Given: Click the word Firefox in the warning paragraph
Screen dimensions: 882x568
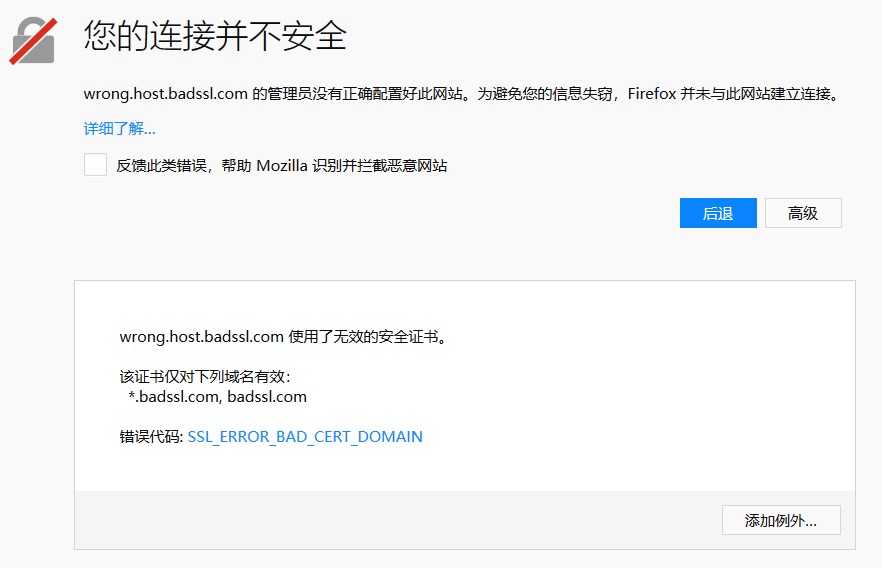Looking at the screenshot, I should click(x=652, y=94).
